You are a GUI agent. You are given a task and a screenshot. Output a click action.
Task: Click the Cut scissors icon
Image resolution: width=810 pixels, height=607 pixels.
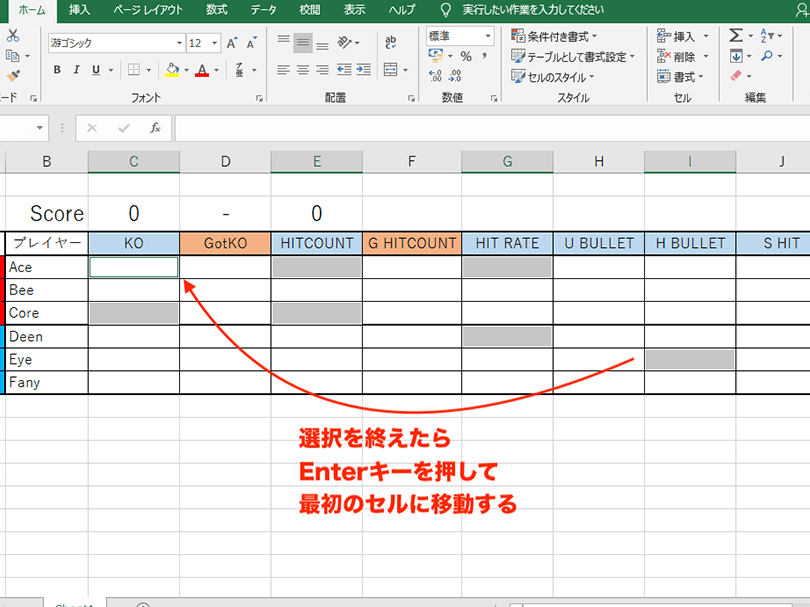tap(13, 36)
